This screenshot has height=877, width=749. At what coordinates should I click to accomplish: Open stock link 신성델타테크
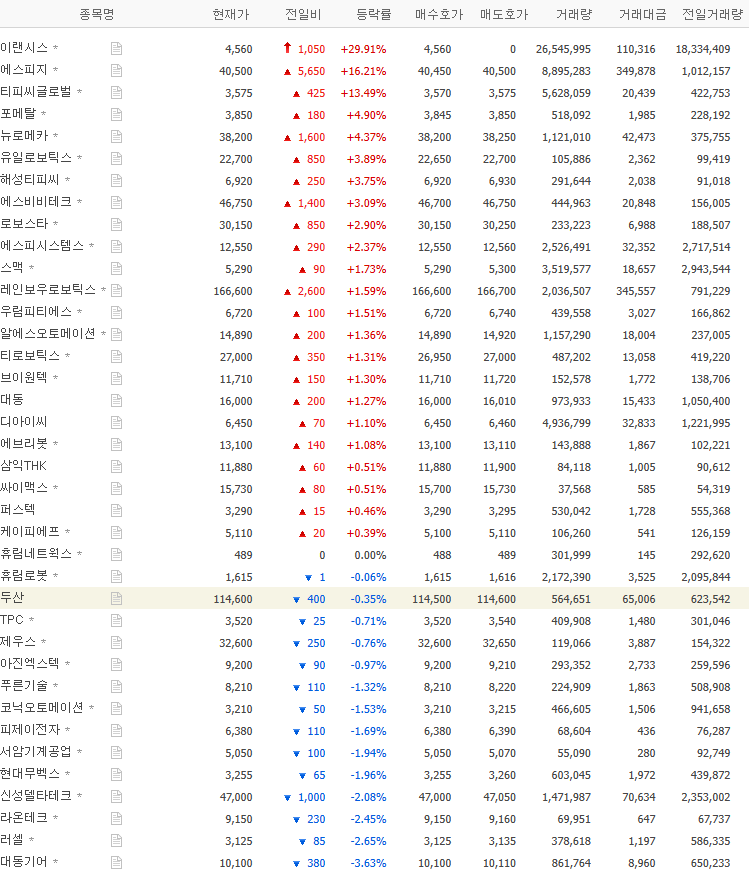point(36,795)
